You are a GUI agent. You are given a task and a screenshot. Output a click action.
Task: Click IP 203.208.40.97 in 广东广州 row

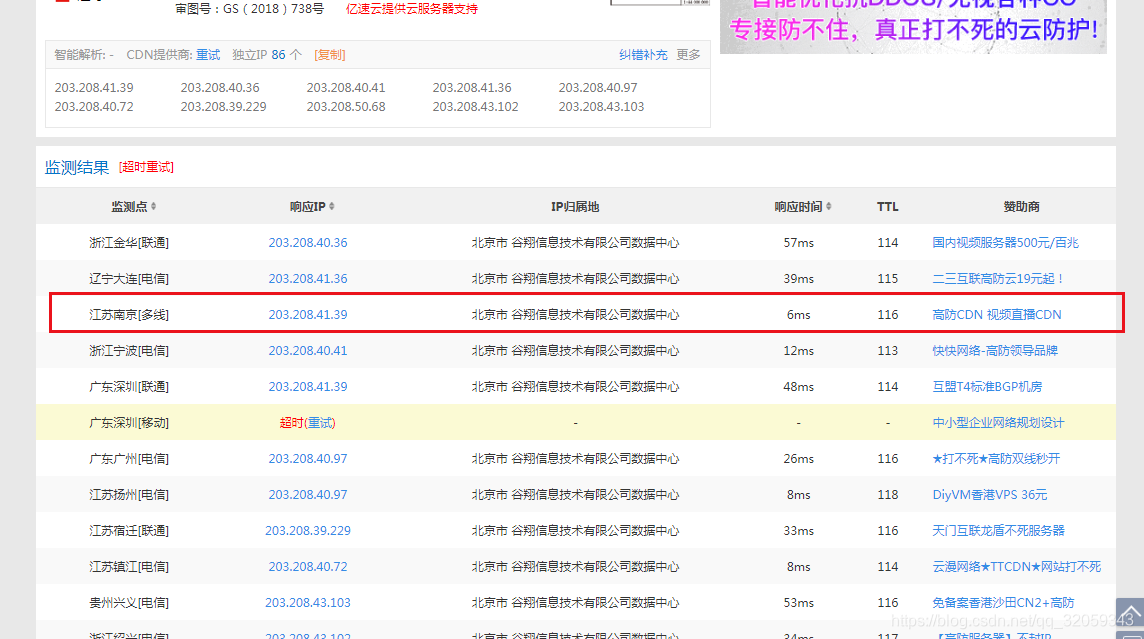(308, 459)
